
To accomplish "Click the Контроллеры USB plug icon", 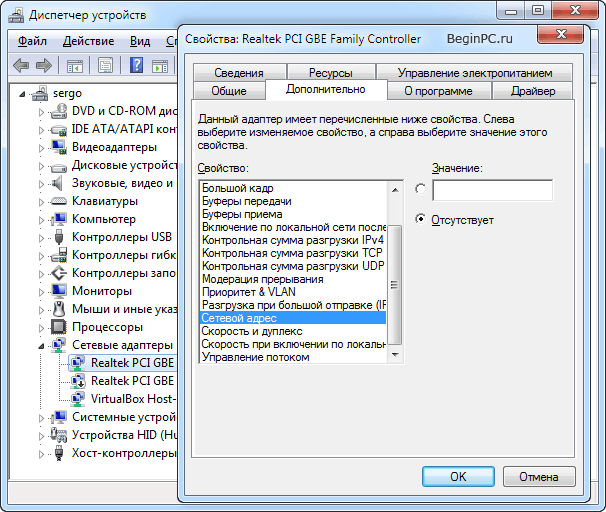I will [59, 237].
